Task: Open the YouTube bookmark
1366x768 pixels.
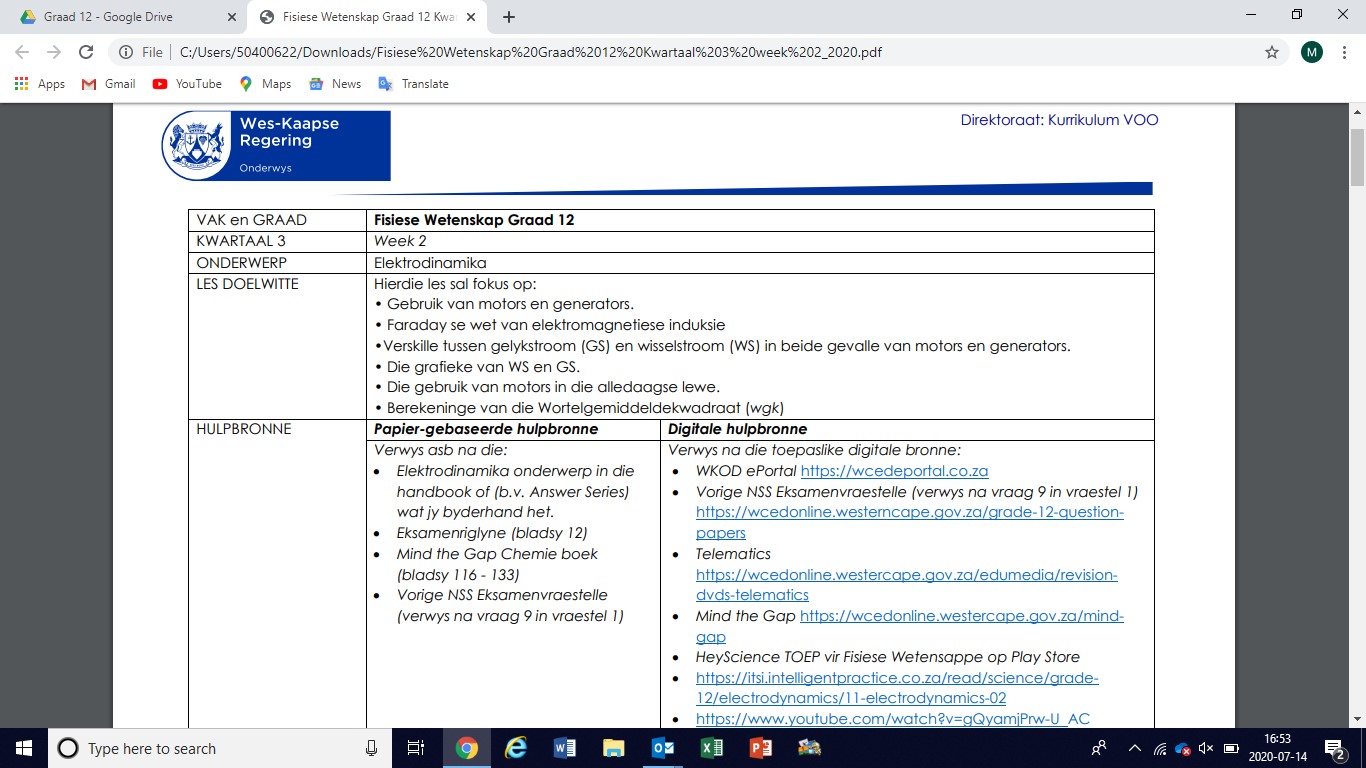Action: pos(187,84)
